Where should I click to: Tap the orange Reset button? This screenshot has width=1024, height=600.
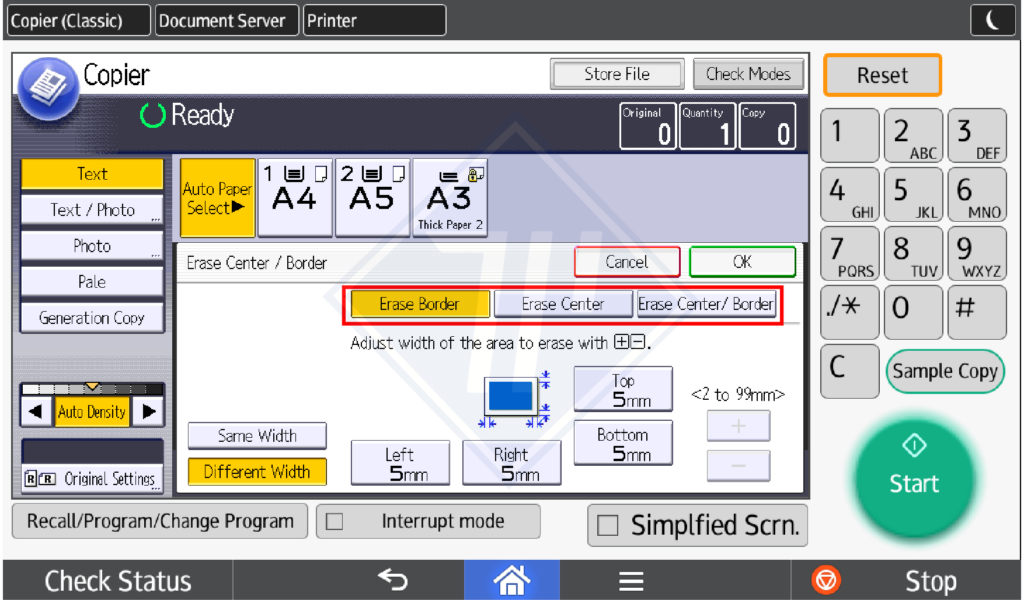(x=882, y=75)
